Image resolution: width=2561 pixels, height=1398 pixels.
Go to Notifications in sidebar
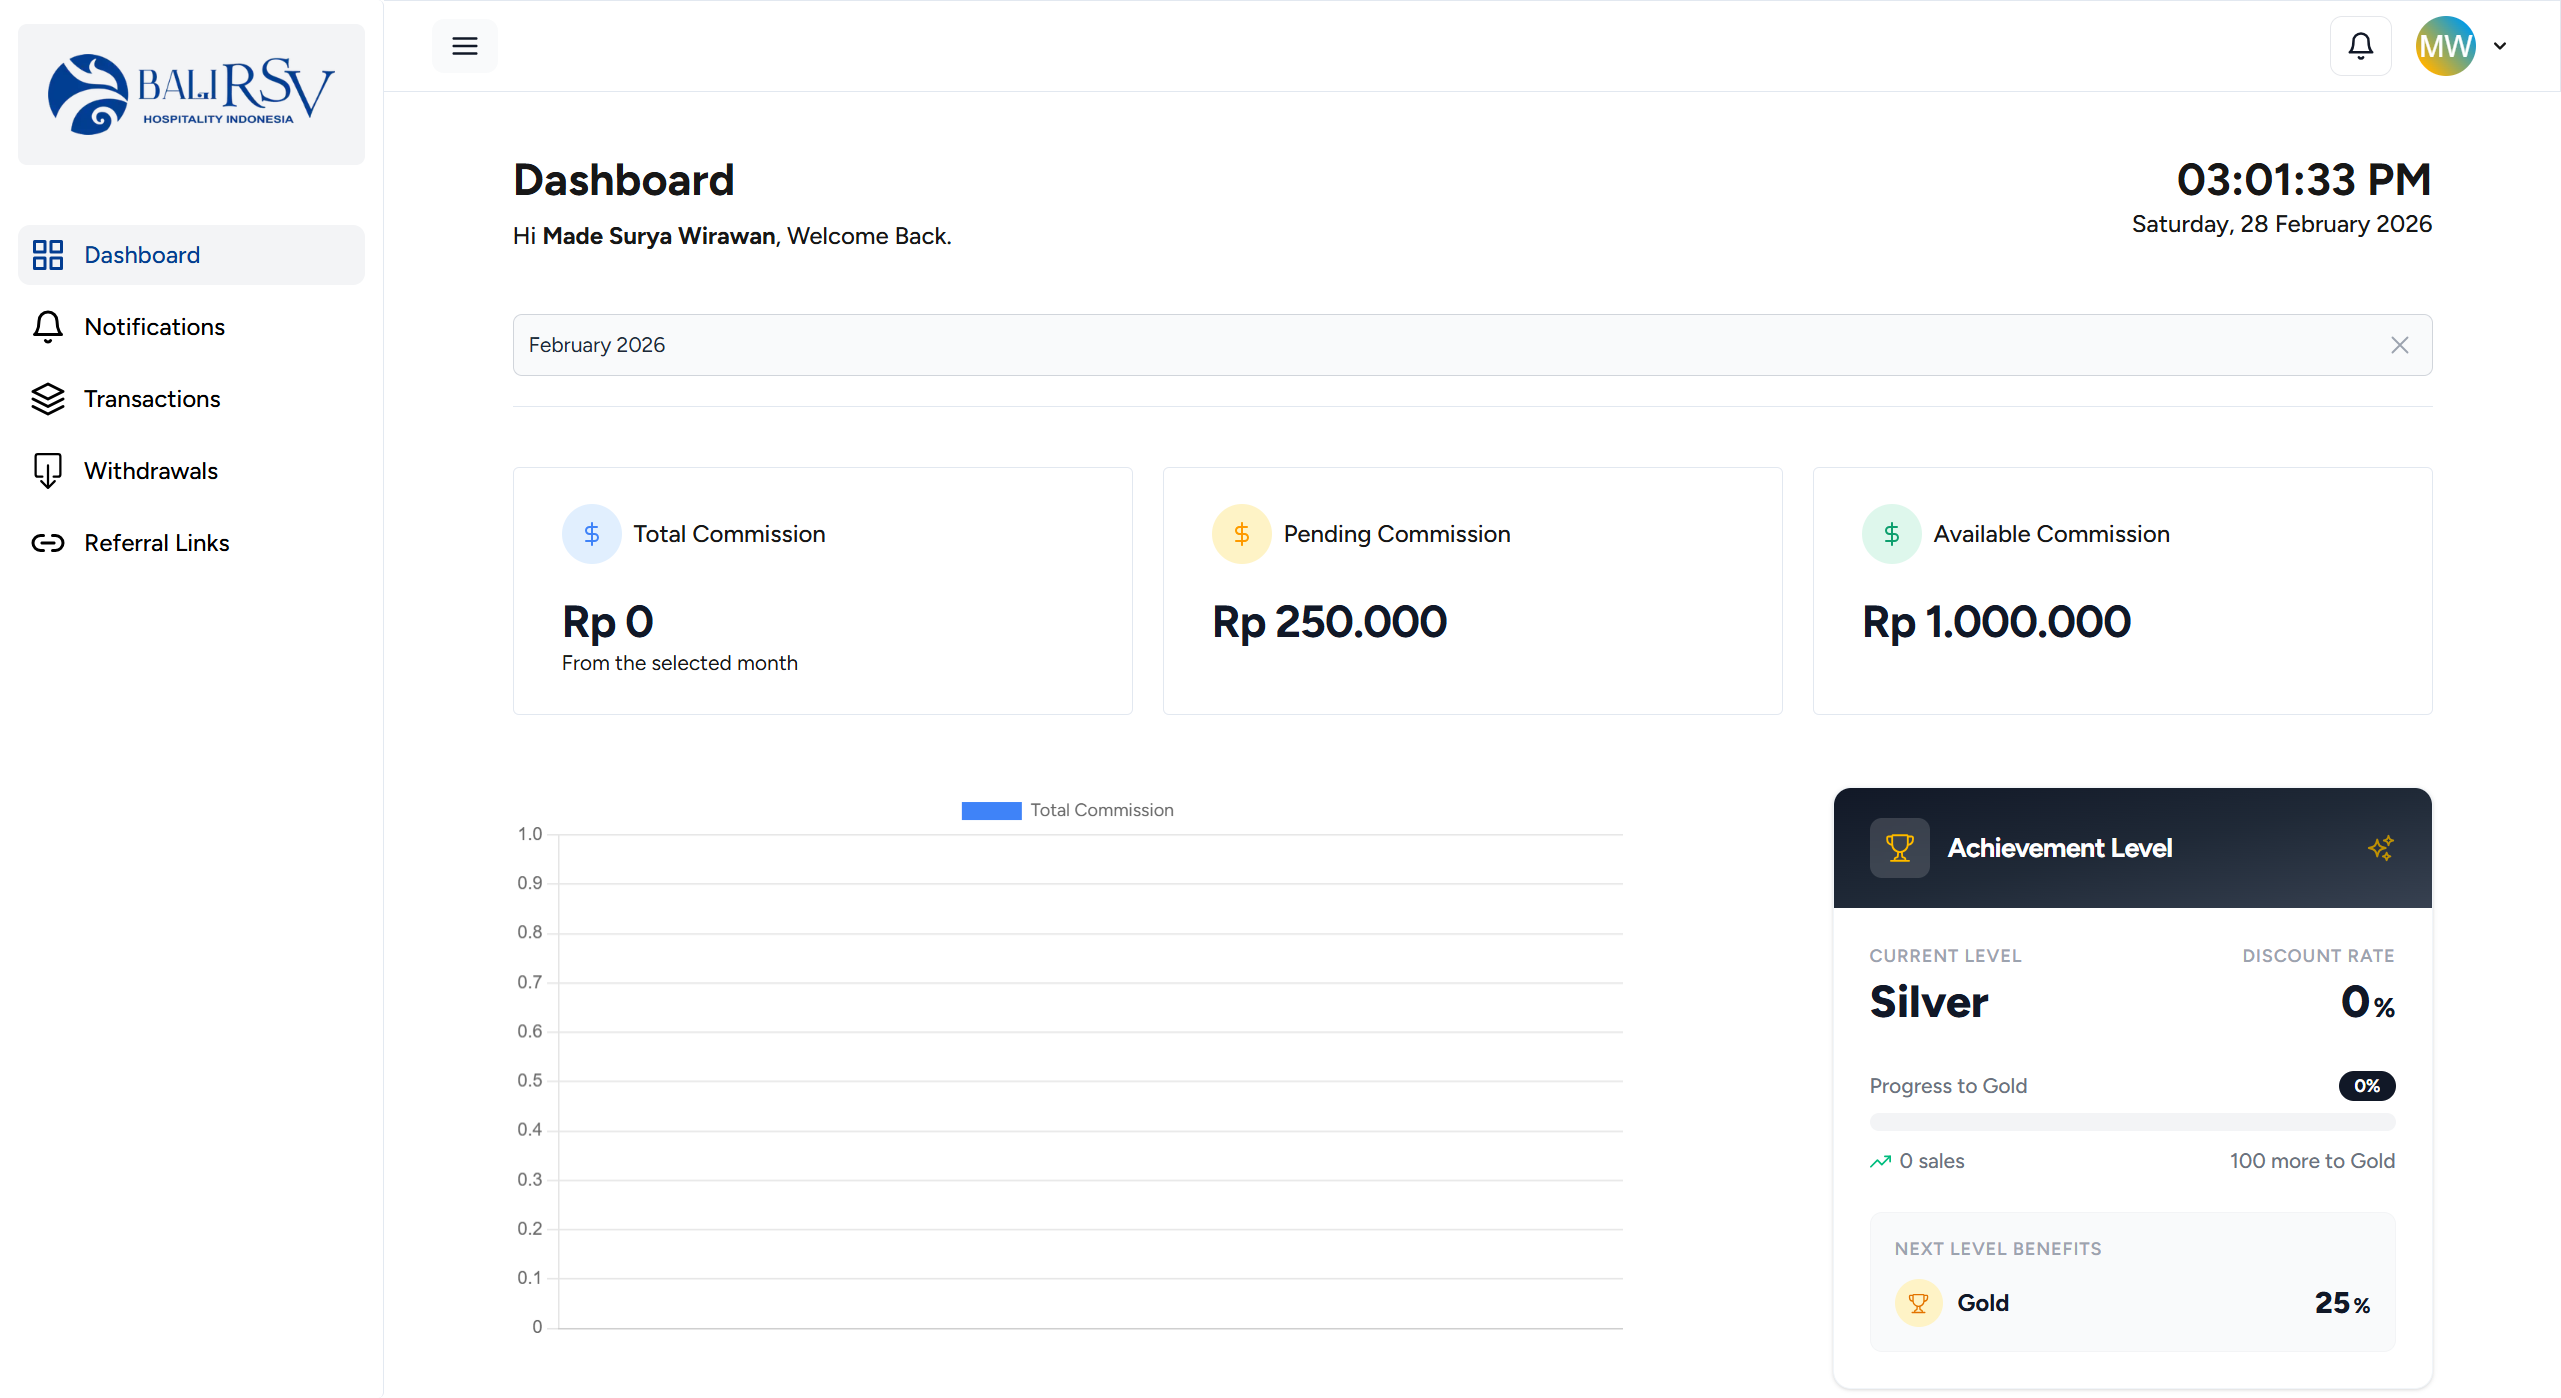[154, 327]
